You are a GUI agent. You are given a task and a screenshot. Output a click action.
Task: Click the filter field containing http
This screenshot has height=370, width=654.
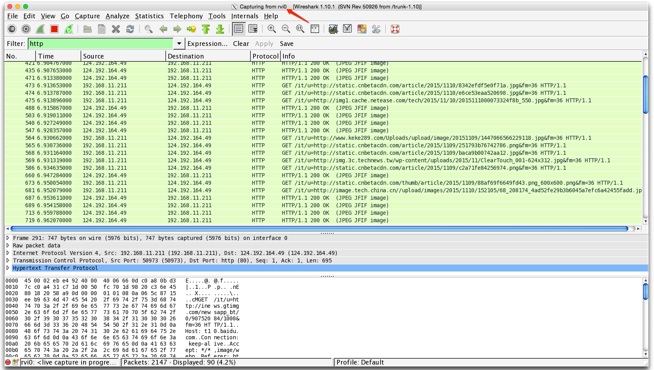click(x=101, y=43)
